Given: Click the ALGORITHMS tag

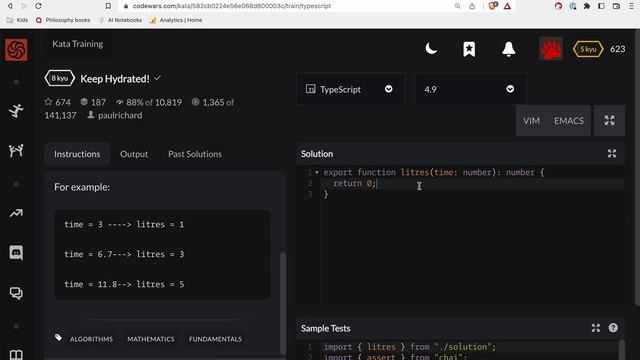Looking at the screenshot, I should [x=91, y=339].
